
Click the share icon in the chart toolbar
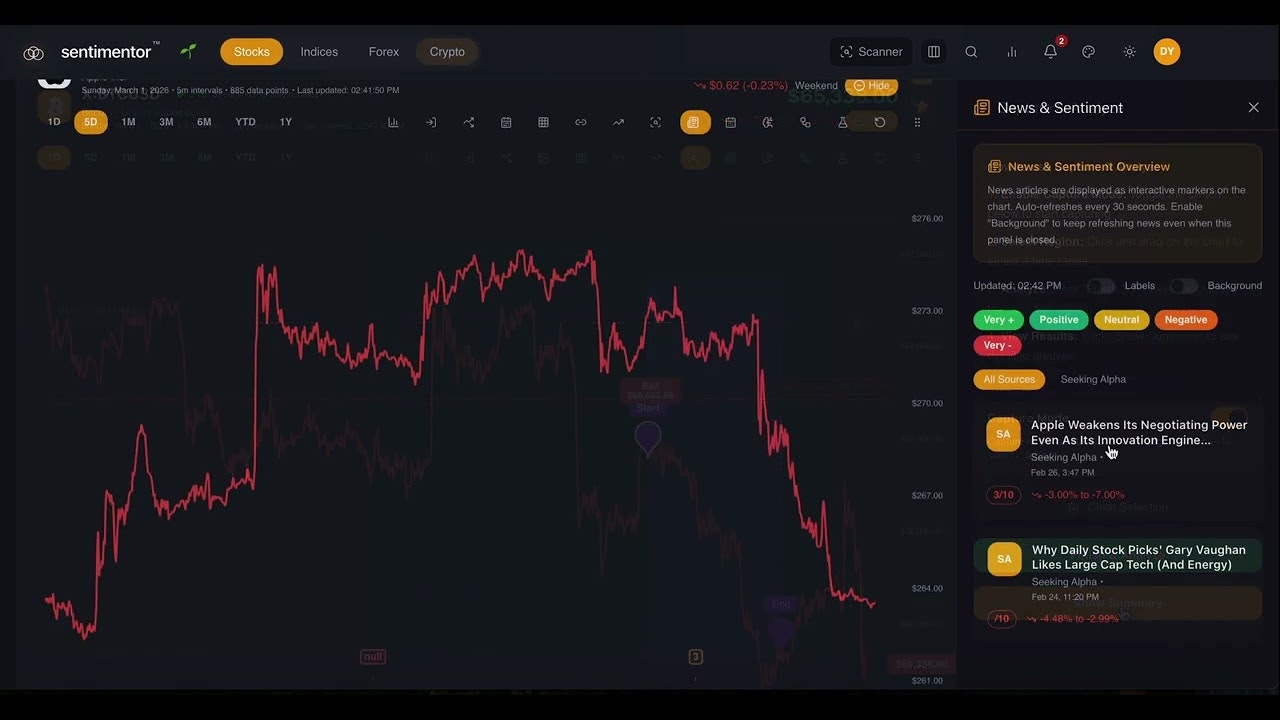pos(468,122)
